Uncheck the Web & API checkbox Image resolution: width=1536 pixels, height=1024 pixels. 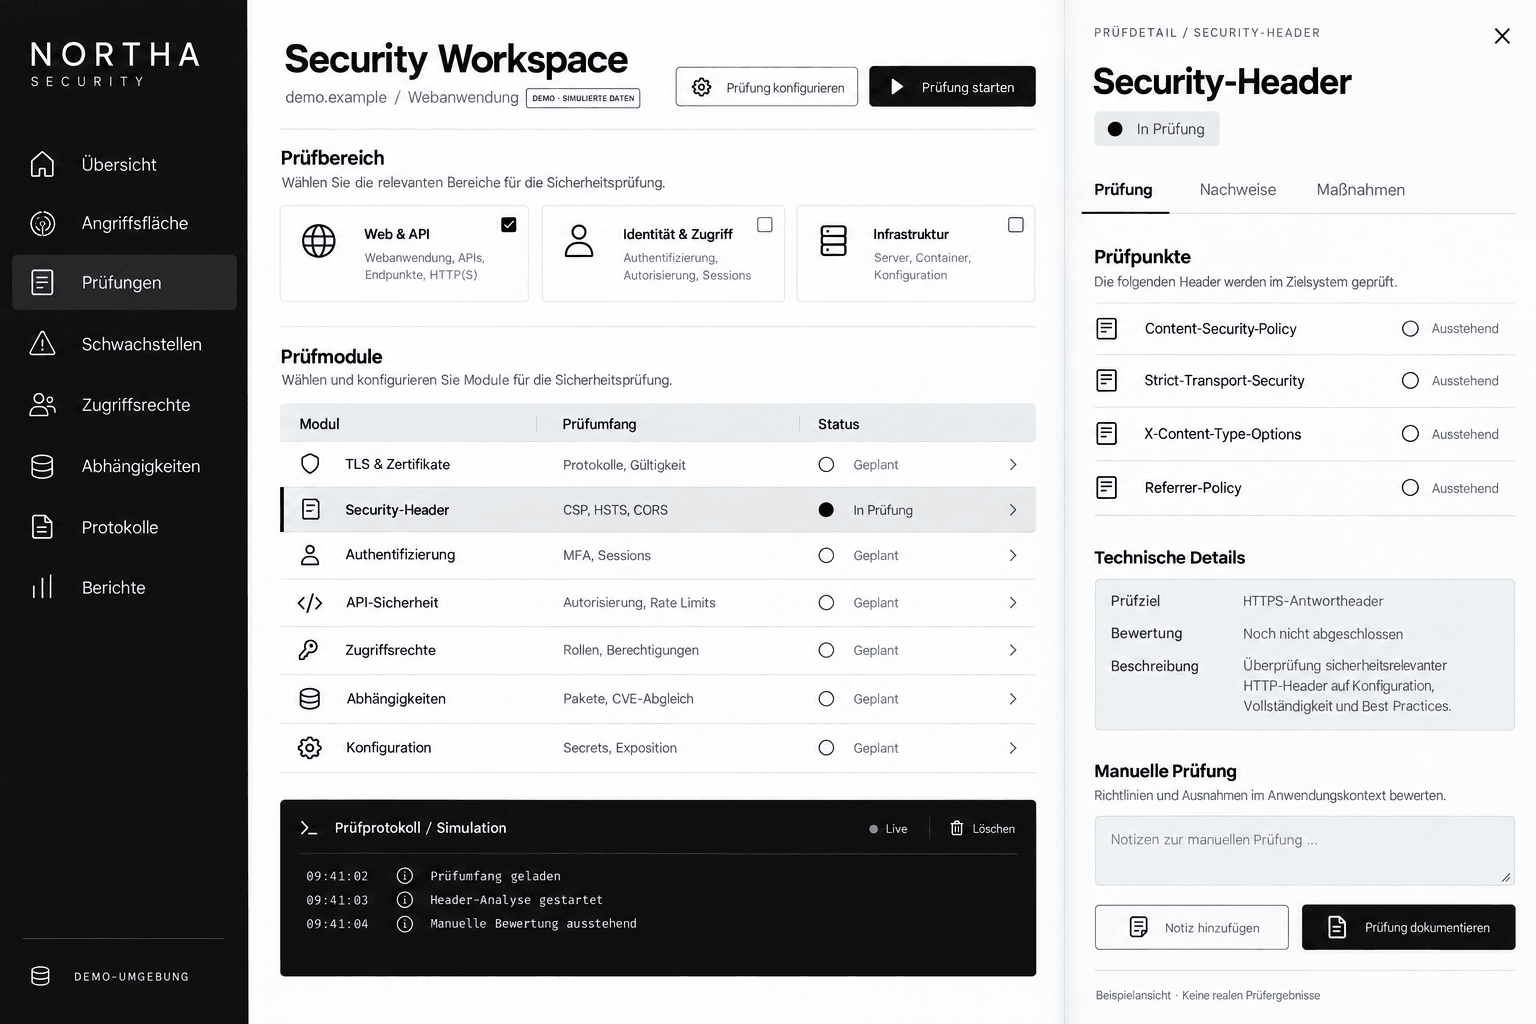(x=509, y=225)
